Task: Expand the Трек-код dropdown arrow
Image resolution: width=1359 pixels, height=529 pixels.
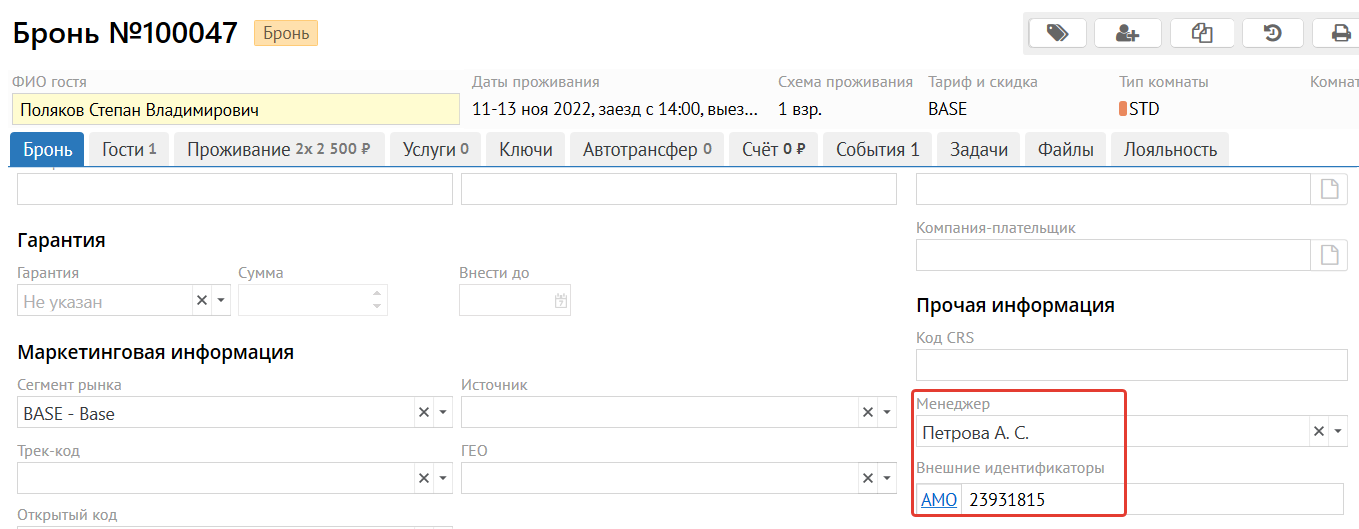Action: [444, 478]
